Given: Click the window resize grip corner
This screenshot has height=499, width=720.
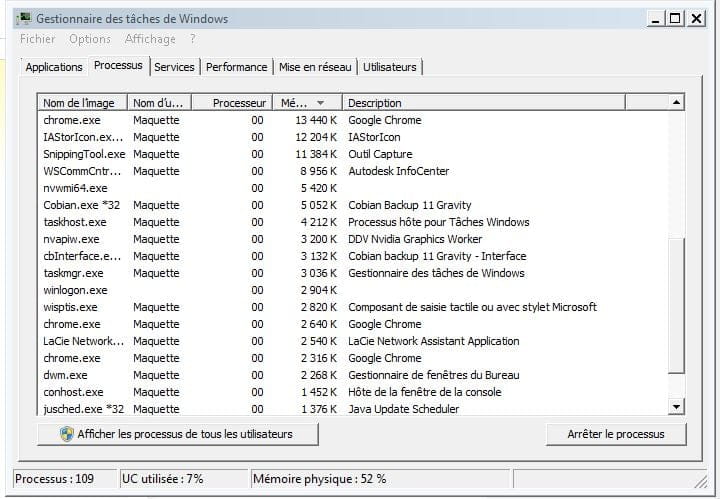Looking at the screenshot, I should point(701,481).
